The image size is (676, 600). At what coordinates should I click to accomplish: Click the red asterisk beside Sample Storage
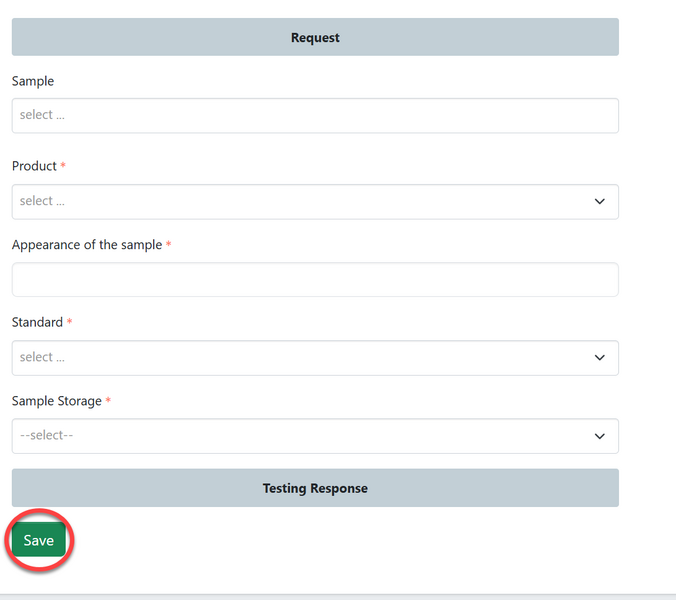pyautogui.click(x=108, y=401)
